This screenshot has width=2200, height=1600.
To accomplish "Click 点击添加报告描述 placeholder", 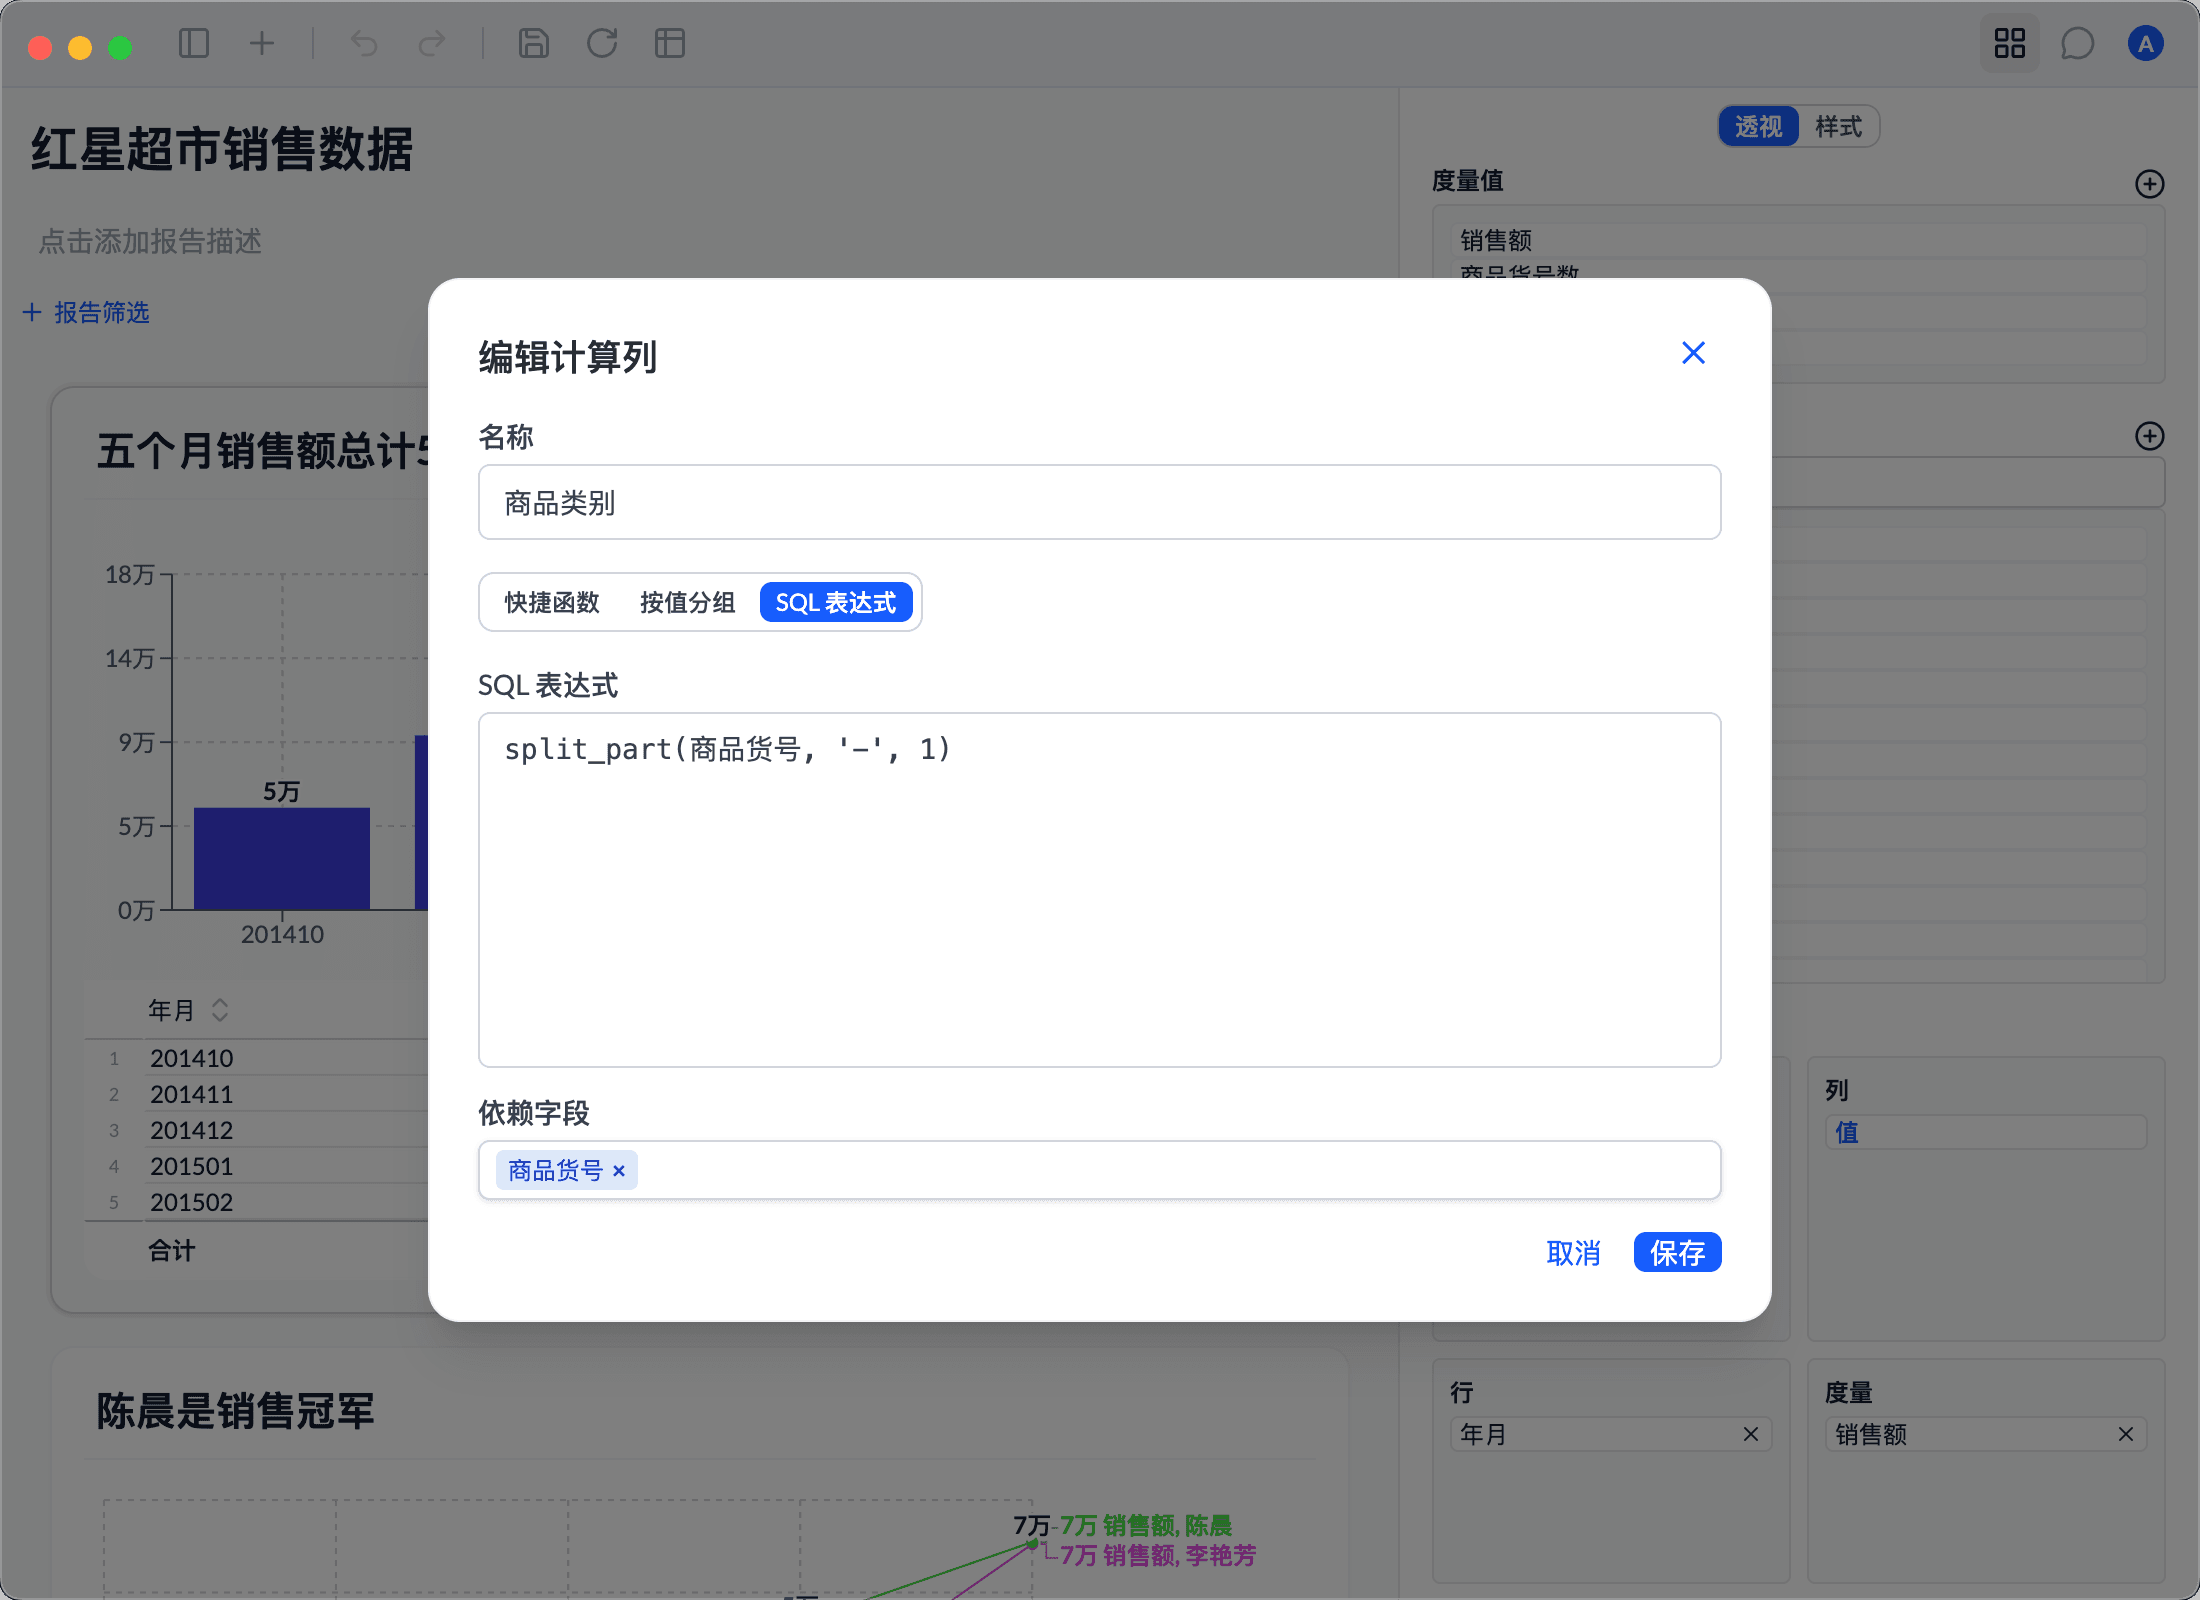I will click(x=150, y=241).
